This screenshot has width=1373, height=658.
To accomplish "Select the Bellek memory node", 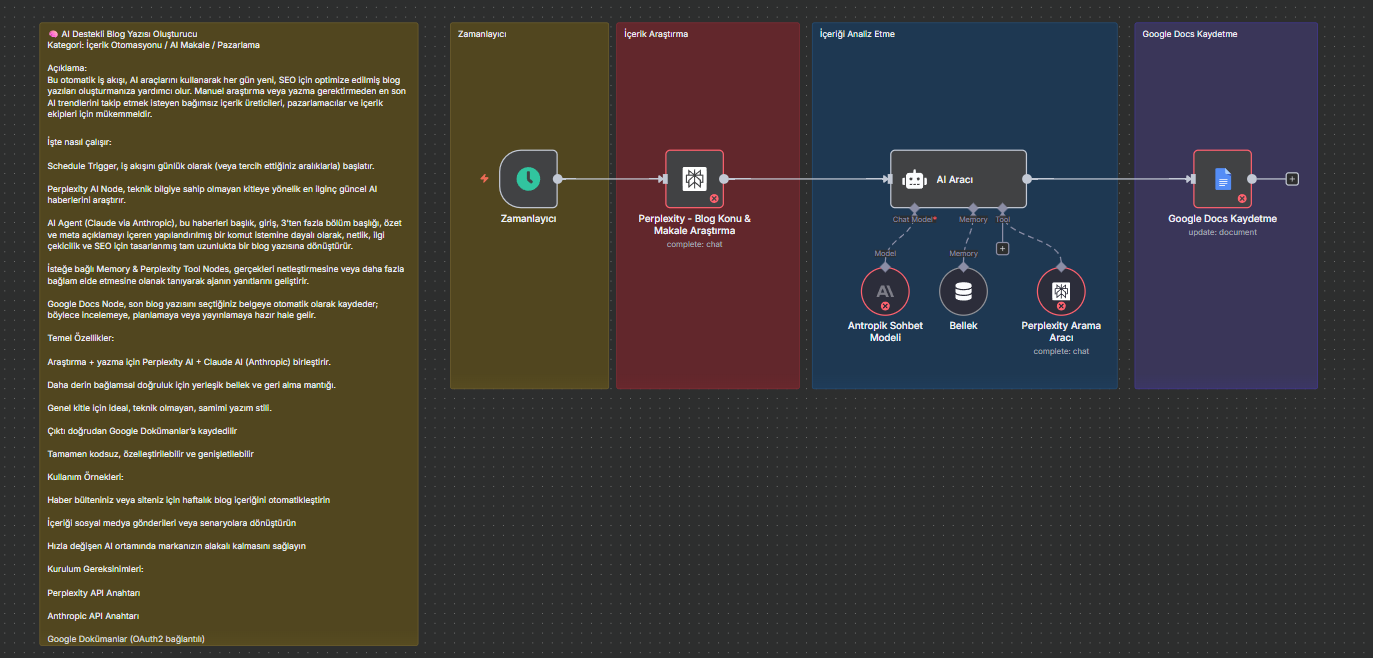I will coord(963,291).
